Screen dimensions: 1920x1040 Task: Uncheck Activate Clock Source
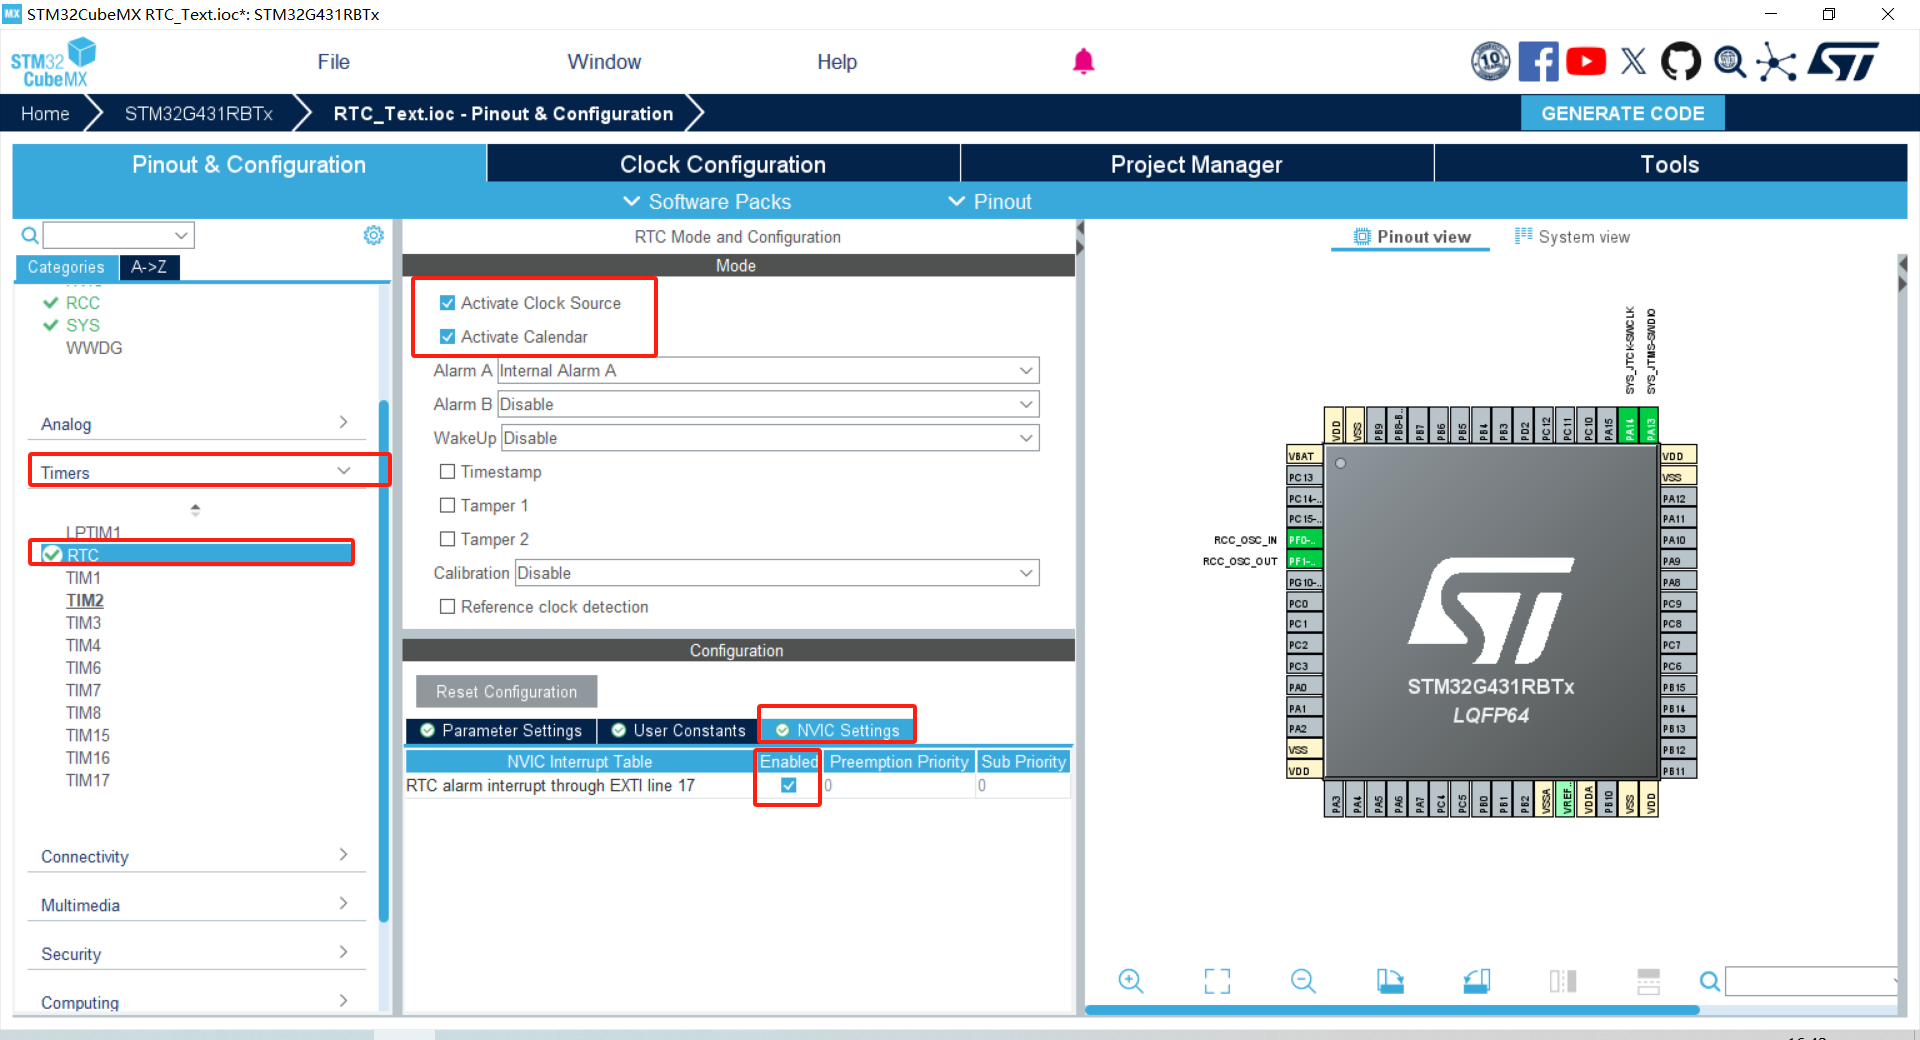tap(447, 303)
